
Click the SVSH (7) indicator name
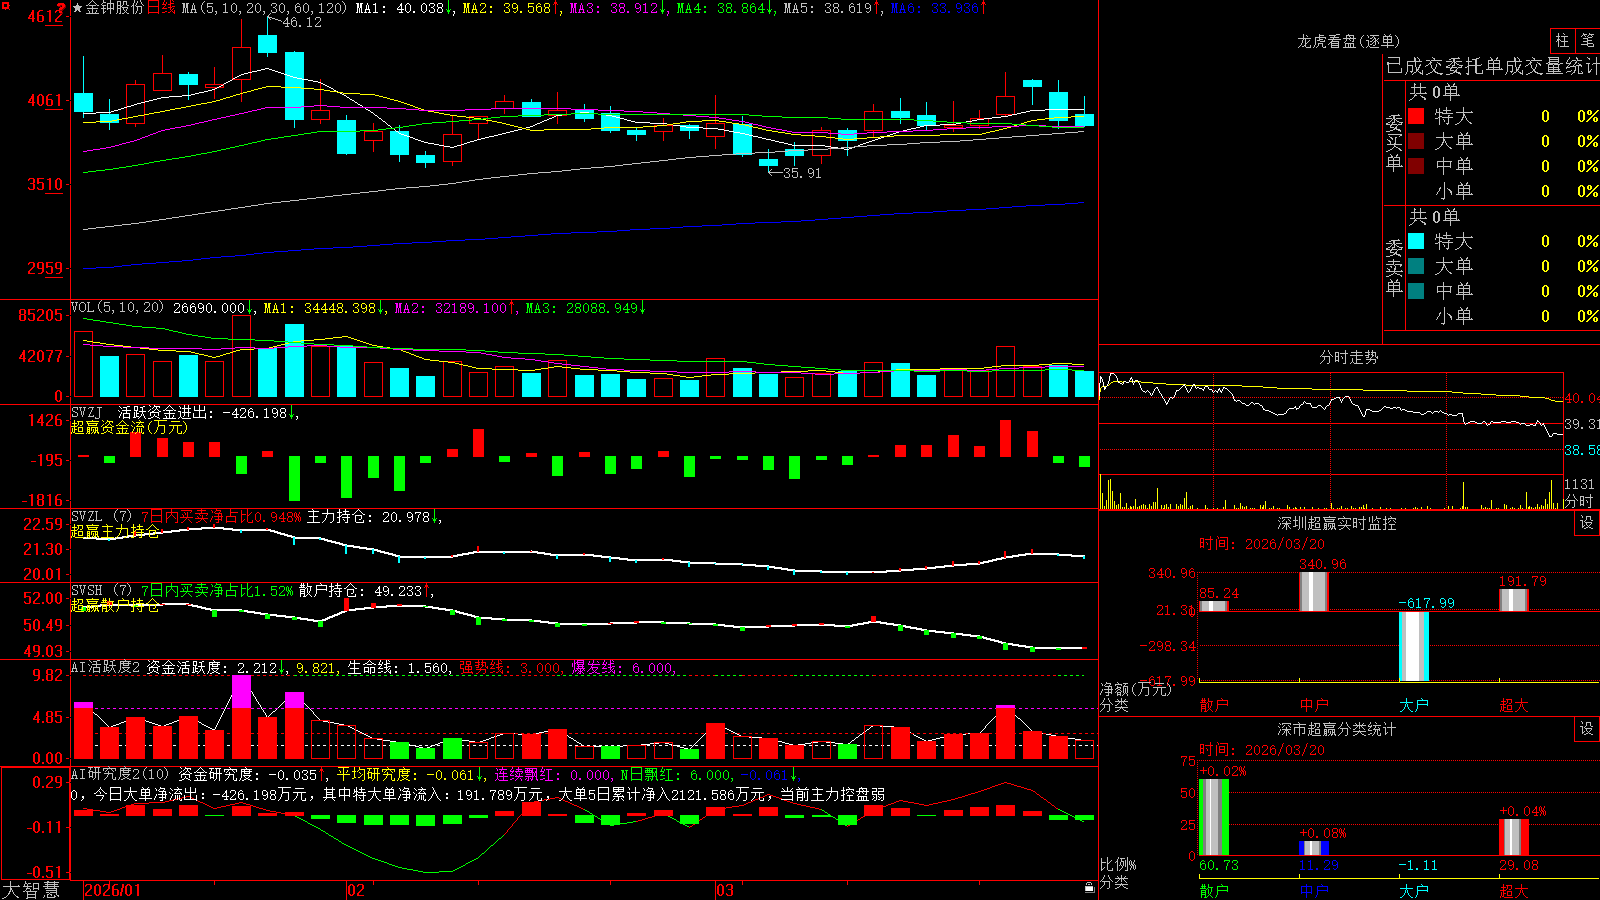(101, 590)
